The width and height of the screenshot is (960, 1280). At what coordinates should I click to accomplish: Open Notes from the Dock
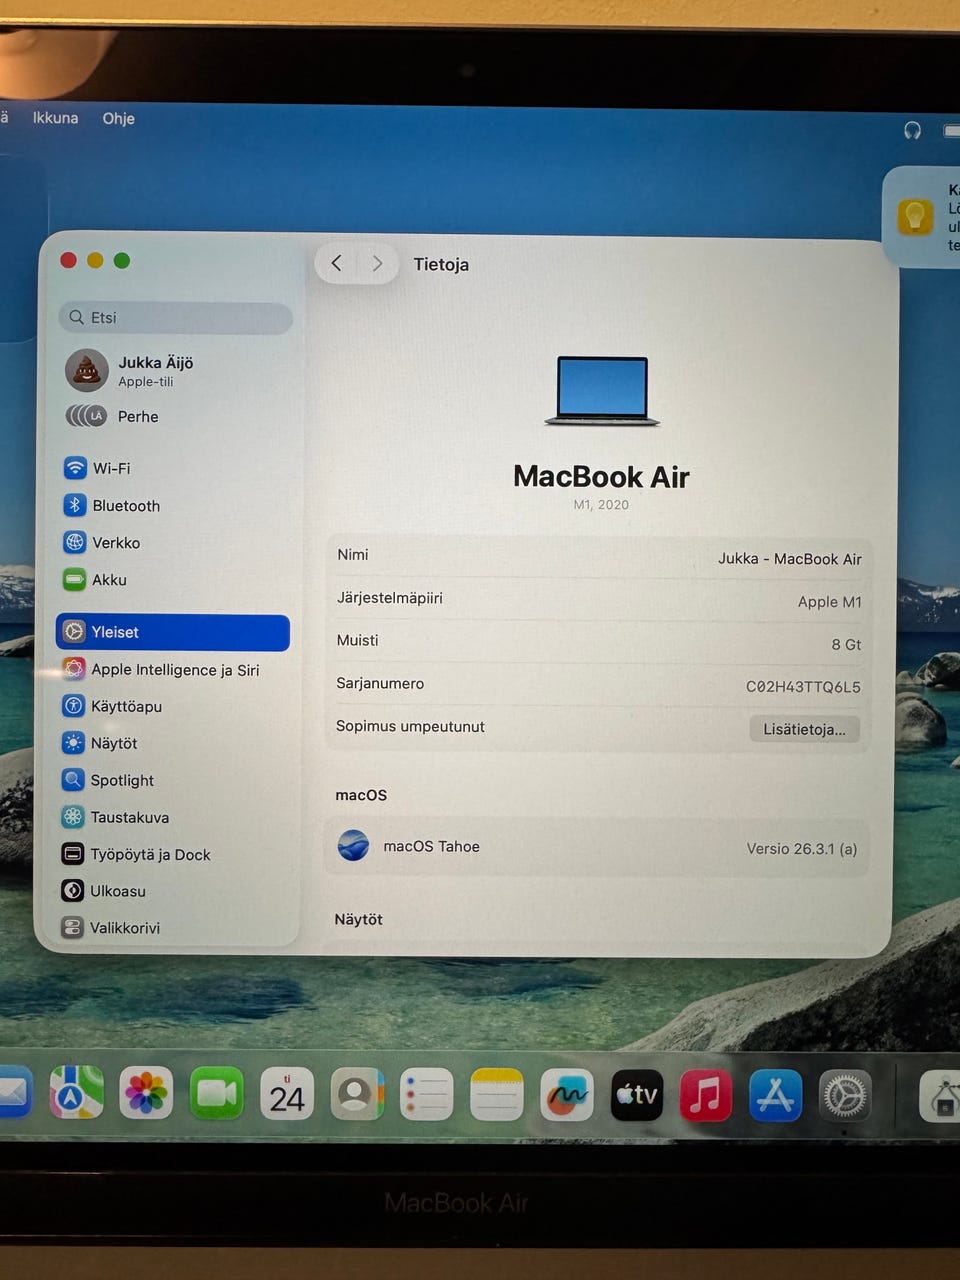(x=496, y=1095)
